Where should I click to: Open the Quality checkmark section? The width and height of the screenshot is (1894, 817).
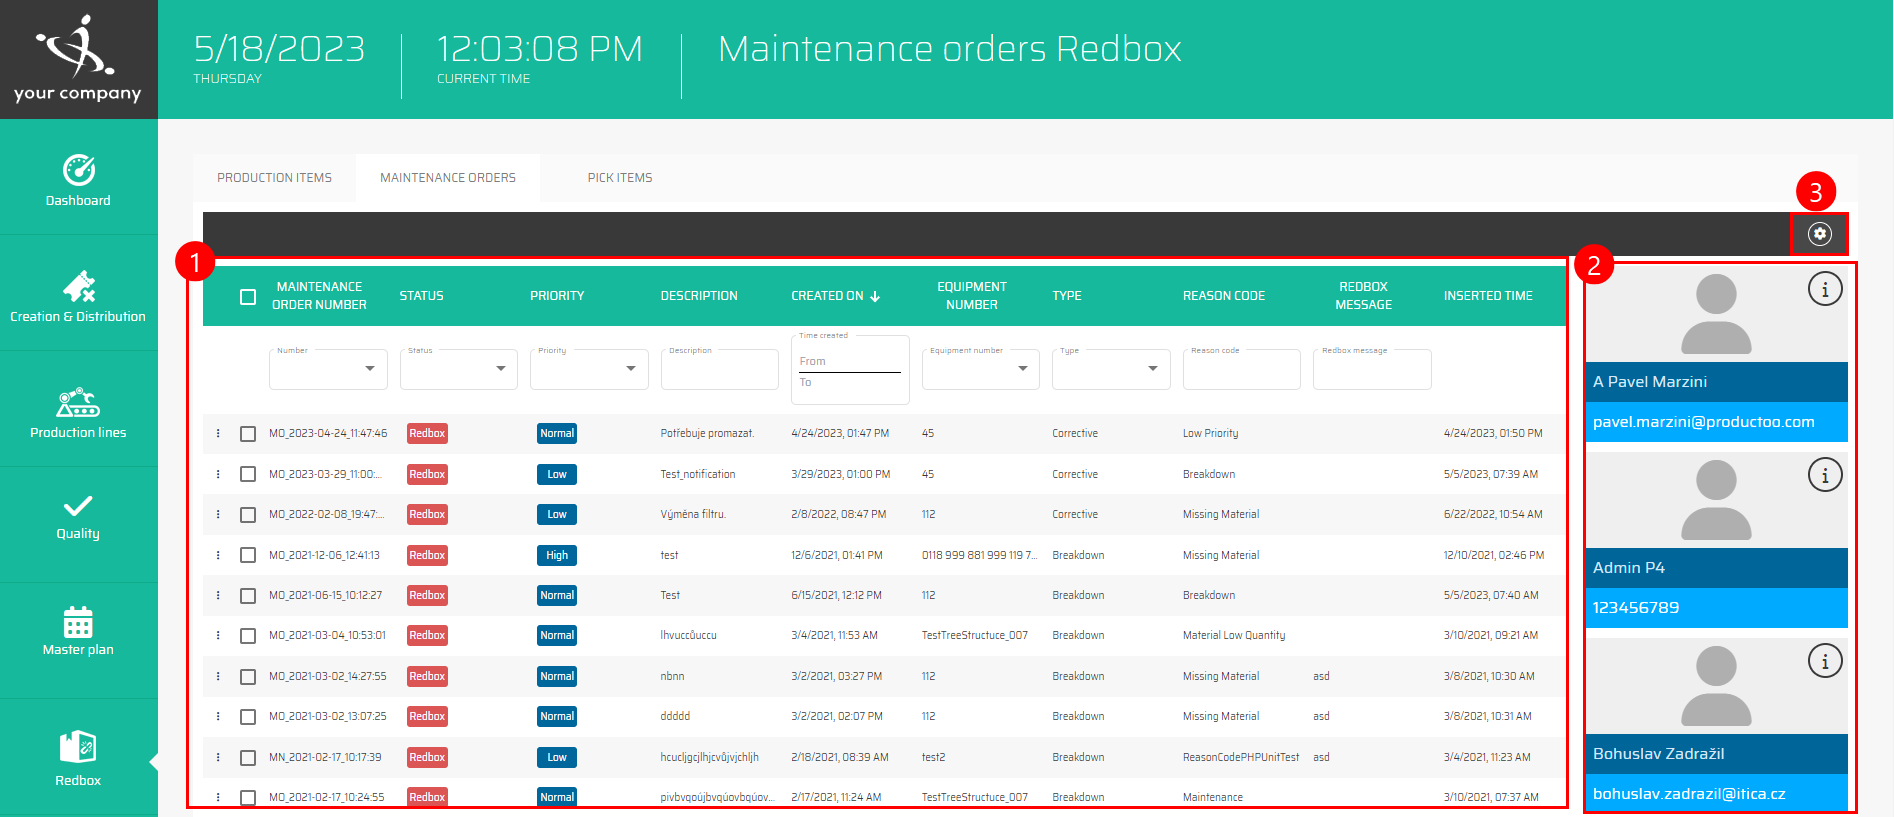coord(78,516)
